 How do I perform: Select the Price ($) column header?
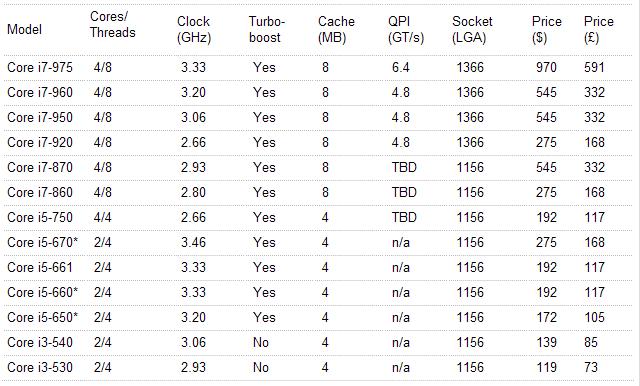(x=547, y=29)
